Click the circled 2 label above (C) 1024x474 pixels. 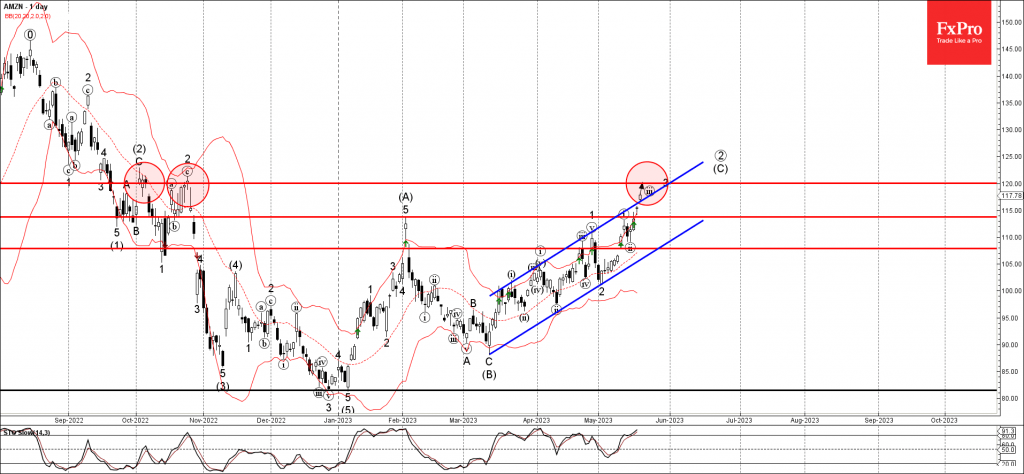[720, 155]
